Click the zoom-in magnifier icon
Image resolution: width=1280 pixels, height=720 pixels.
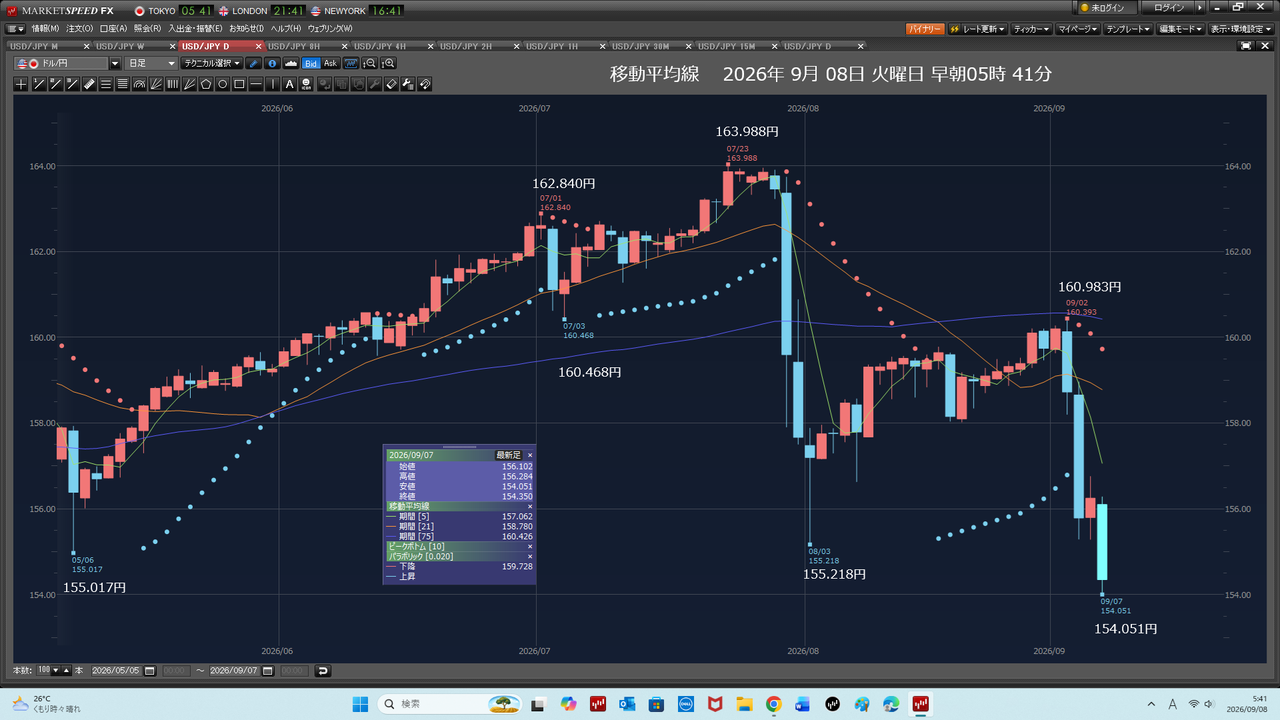(389, 63)
